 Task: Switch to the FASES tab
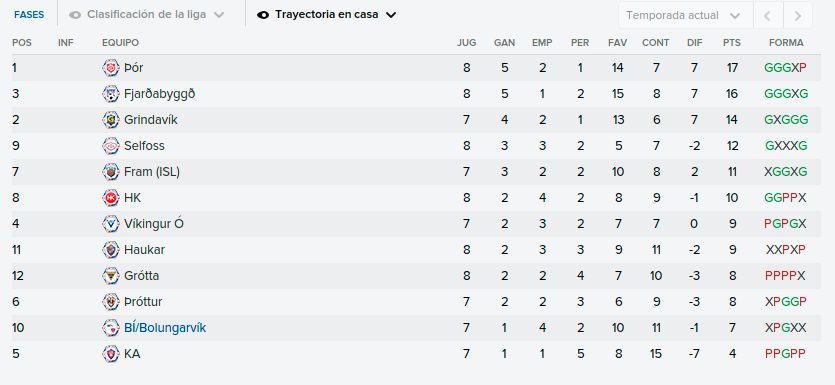coord(29,15)
